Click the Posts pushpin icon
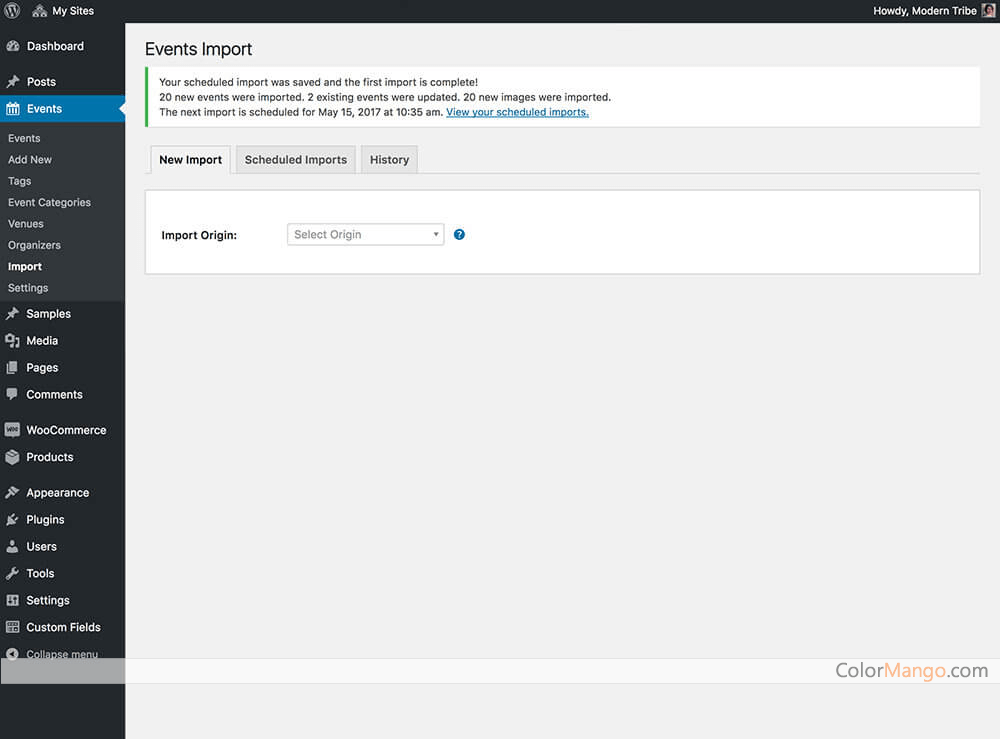This screenshot has height=739, width=1000. coord(12,82)
